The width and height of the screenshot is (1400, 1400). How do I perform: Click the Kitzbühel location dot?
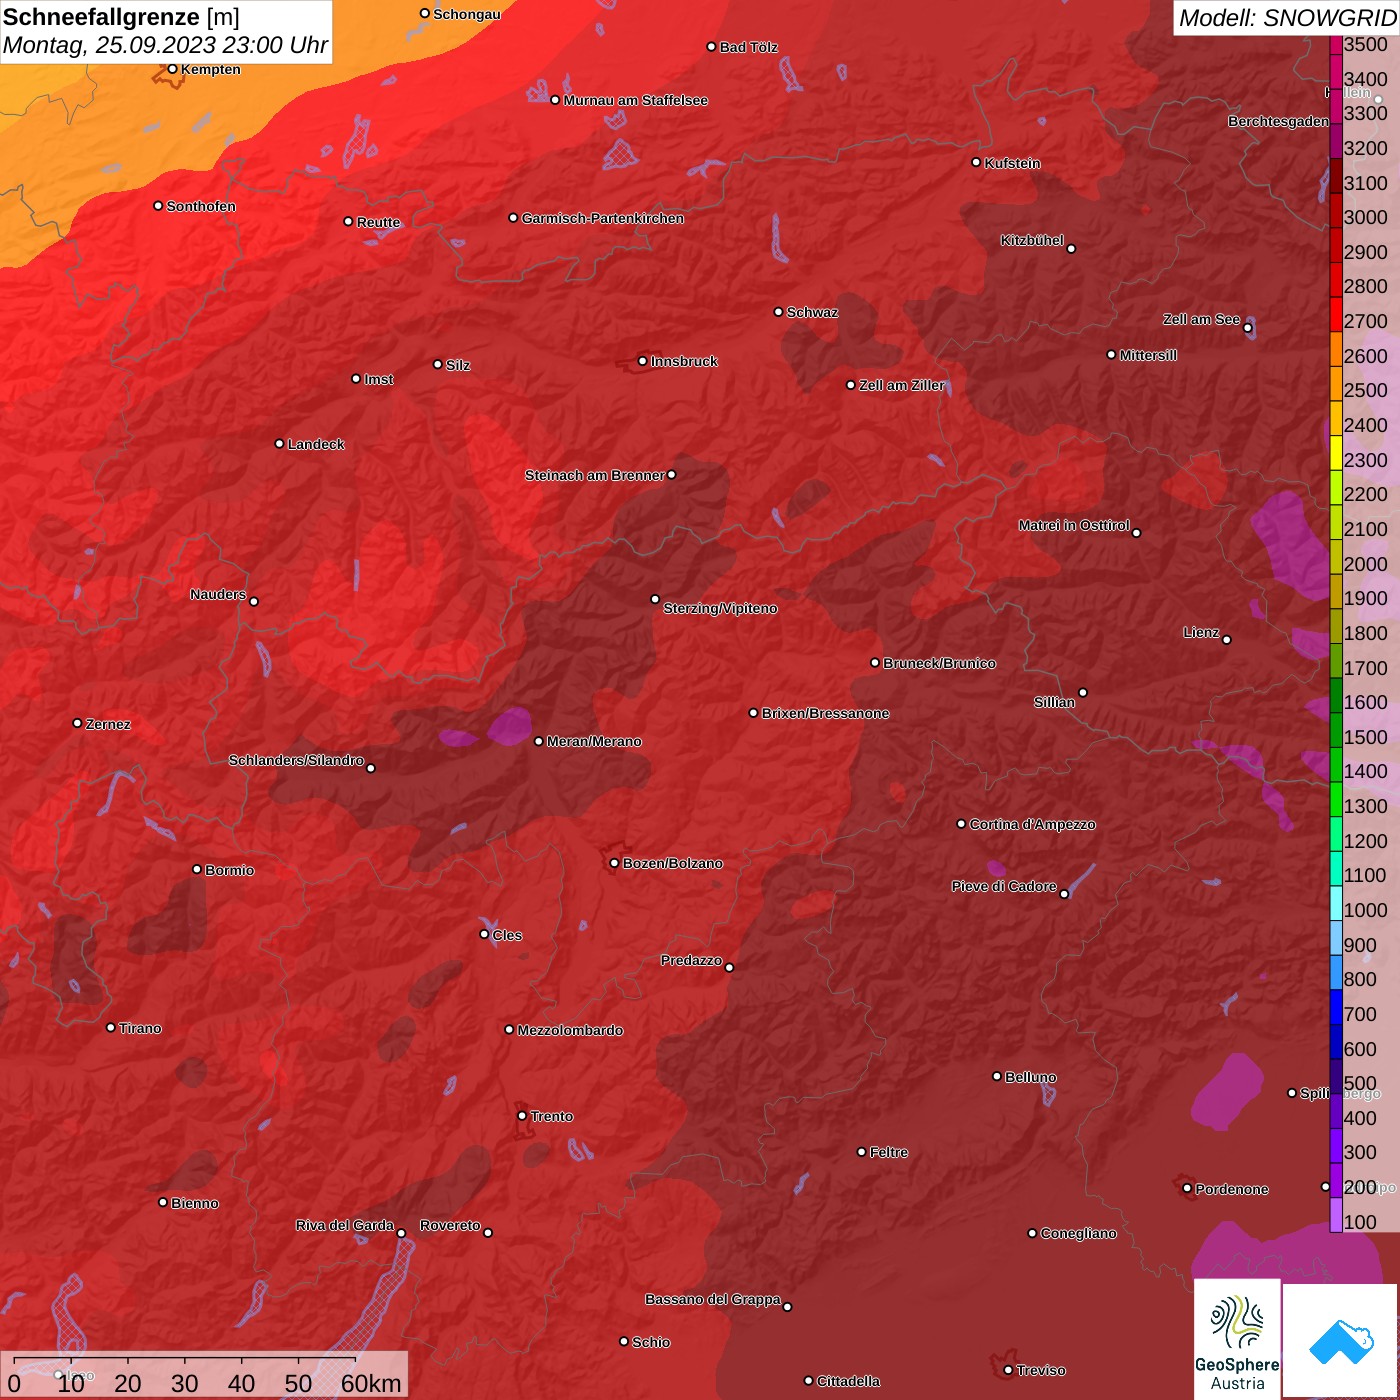(1071, 249)
